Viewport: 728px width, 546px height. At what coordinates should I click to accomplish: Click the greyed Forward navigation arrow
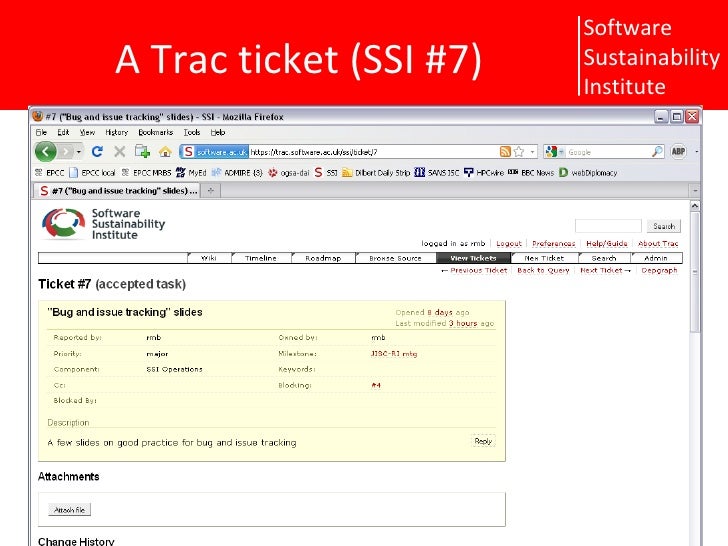[66, 151]
